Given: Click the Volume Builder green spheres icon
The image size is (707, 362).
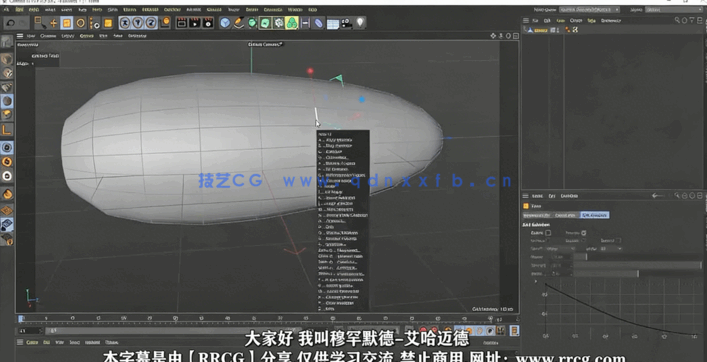Looking at the screenshot, I should click(292, 23).
